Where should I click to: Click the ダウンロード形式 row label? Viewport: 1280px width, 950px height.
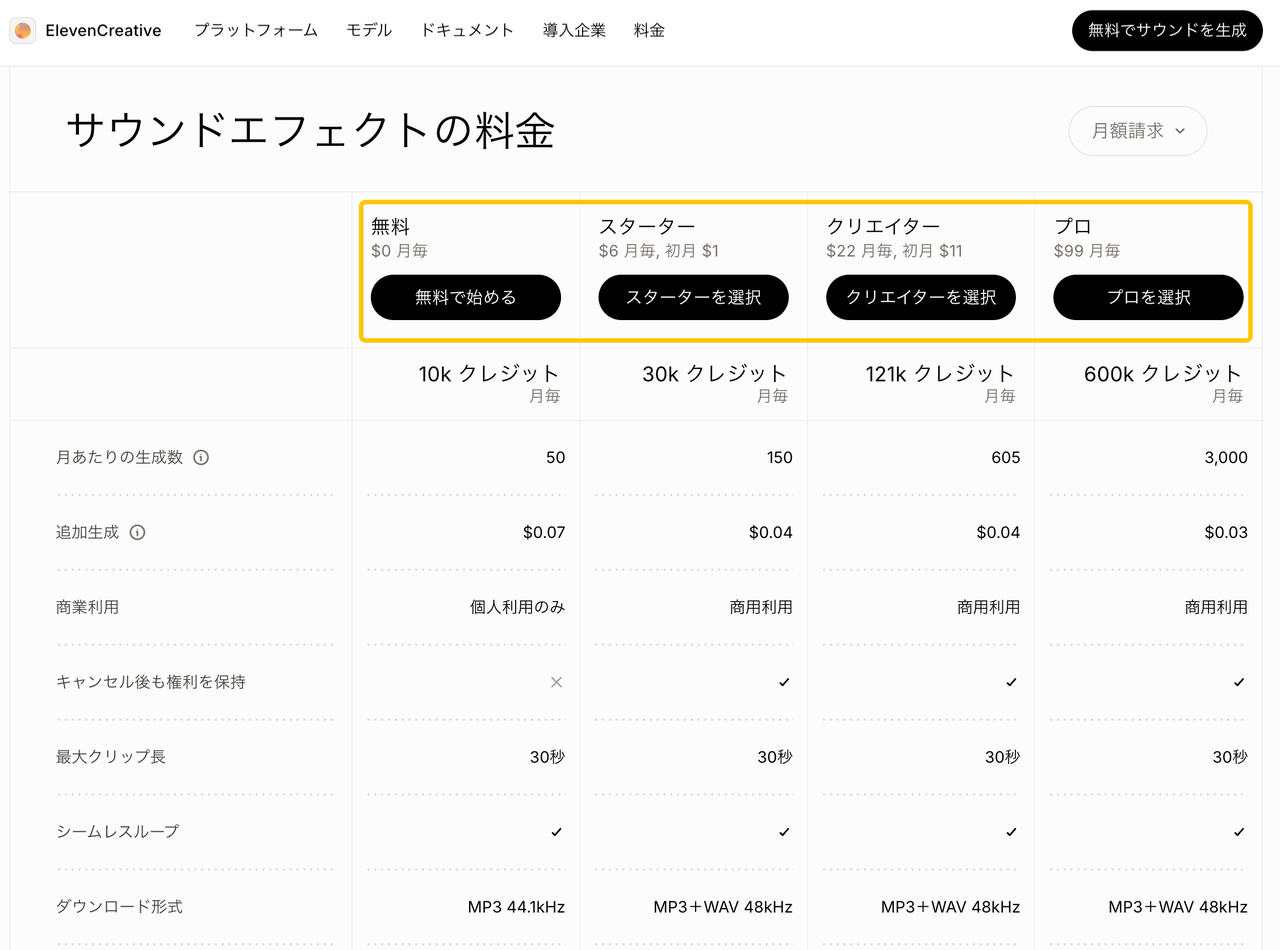point(119,907)
